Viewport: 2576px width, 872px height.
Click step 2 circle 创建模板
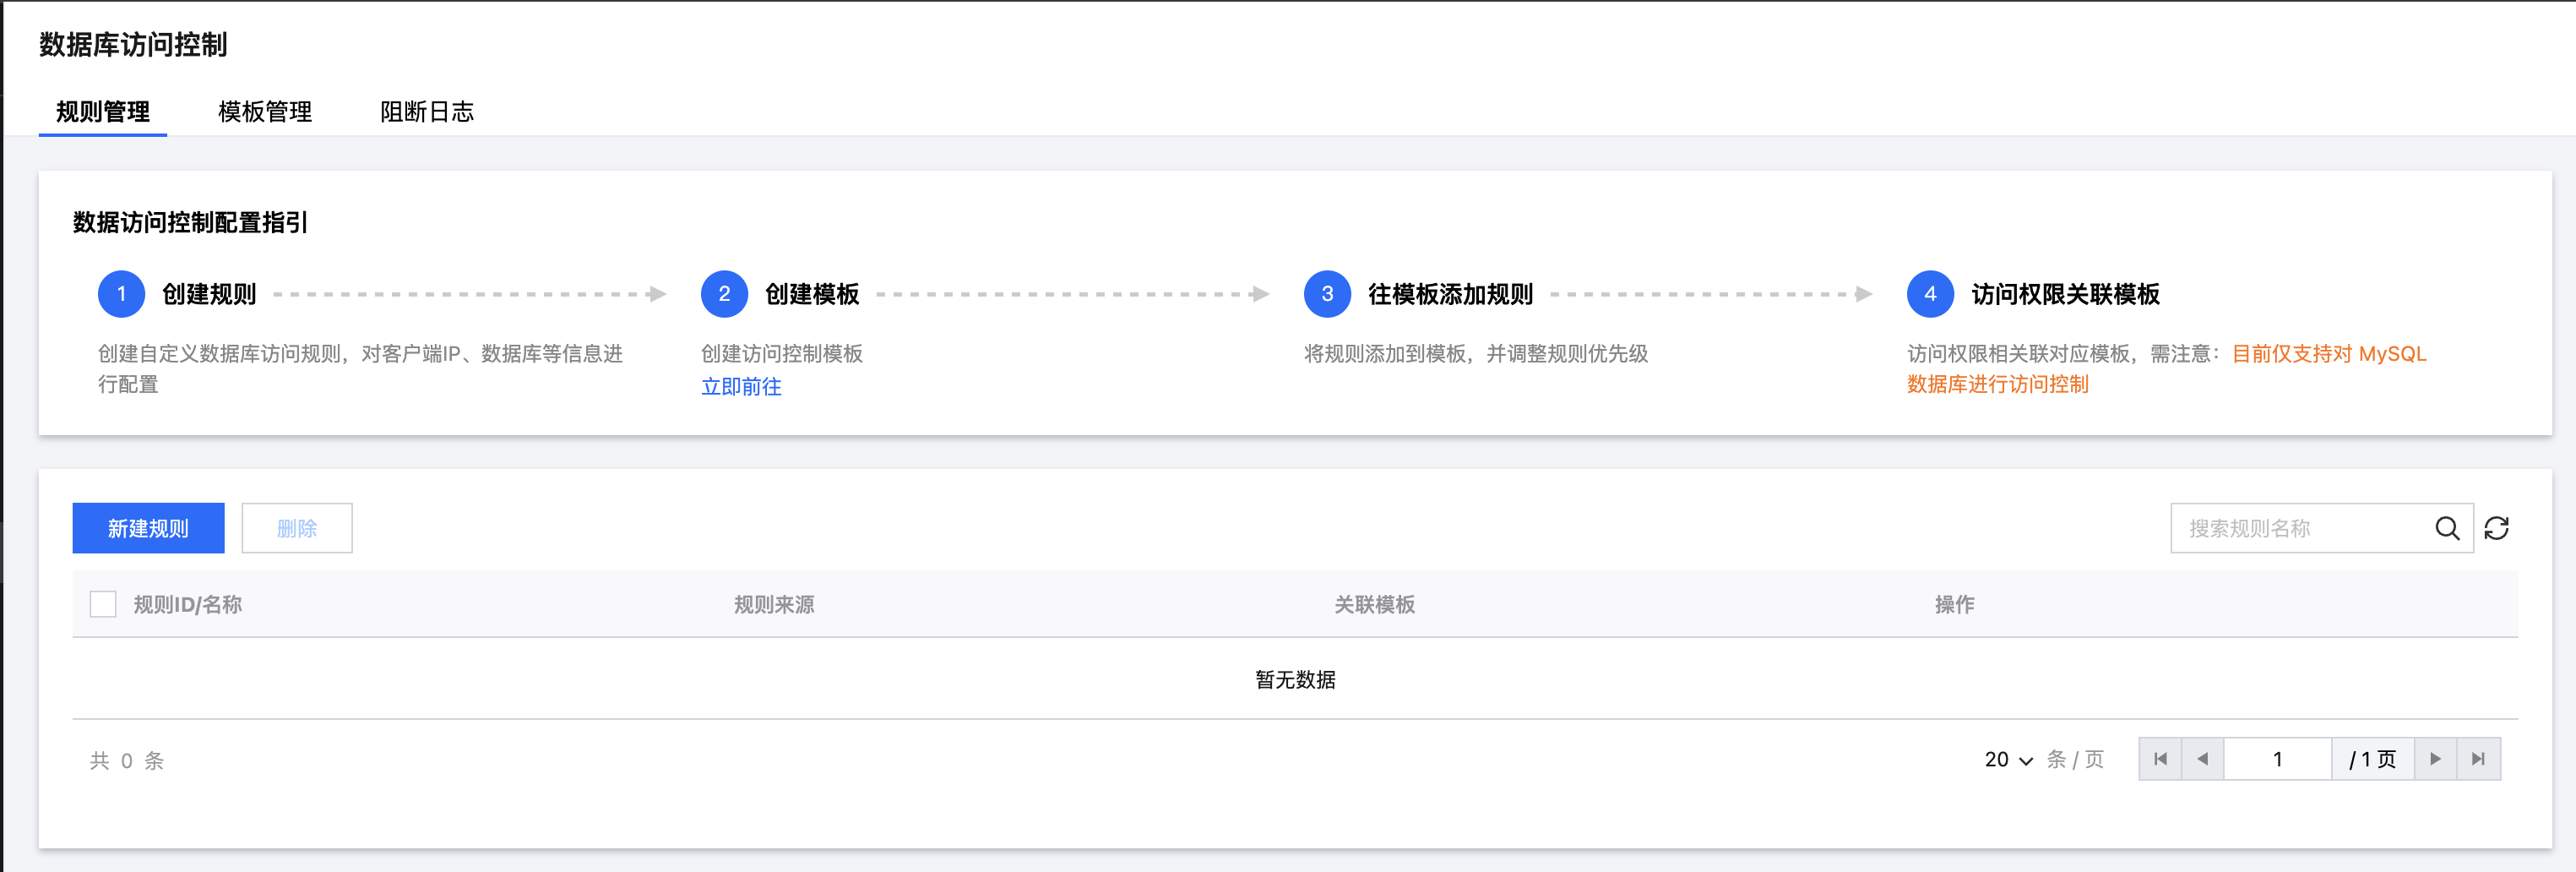724,294
